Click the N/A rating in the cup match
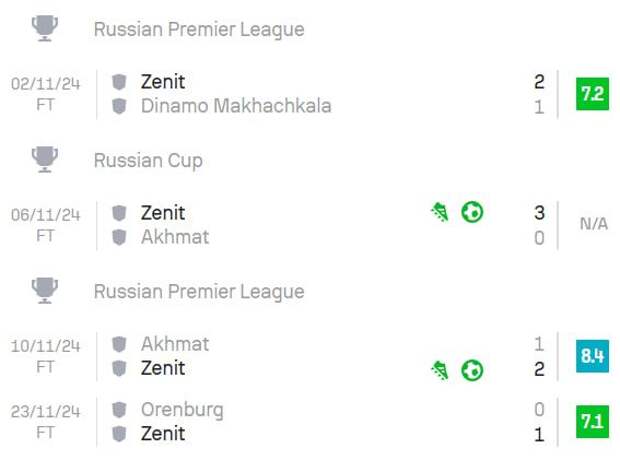 [594, 224]
